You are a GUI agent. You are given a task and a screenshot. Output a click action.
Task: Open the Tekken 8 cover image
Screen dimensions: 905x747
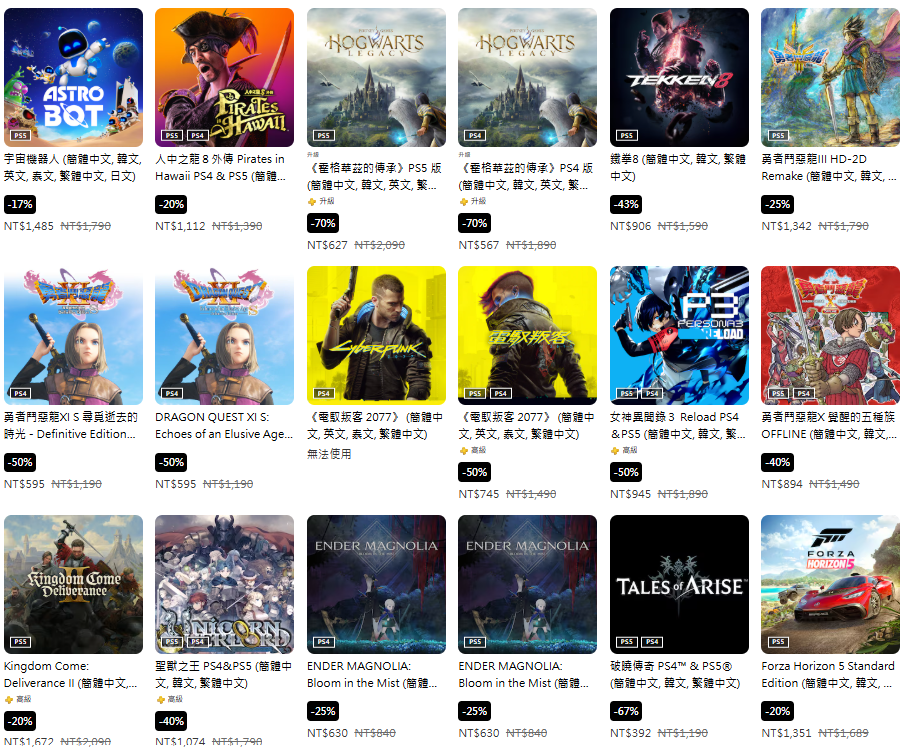click(x=679, y=77)
